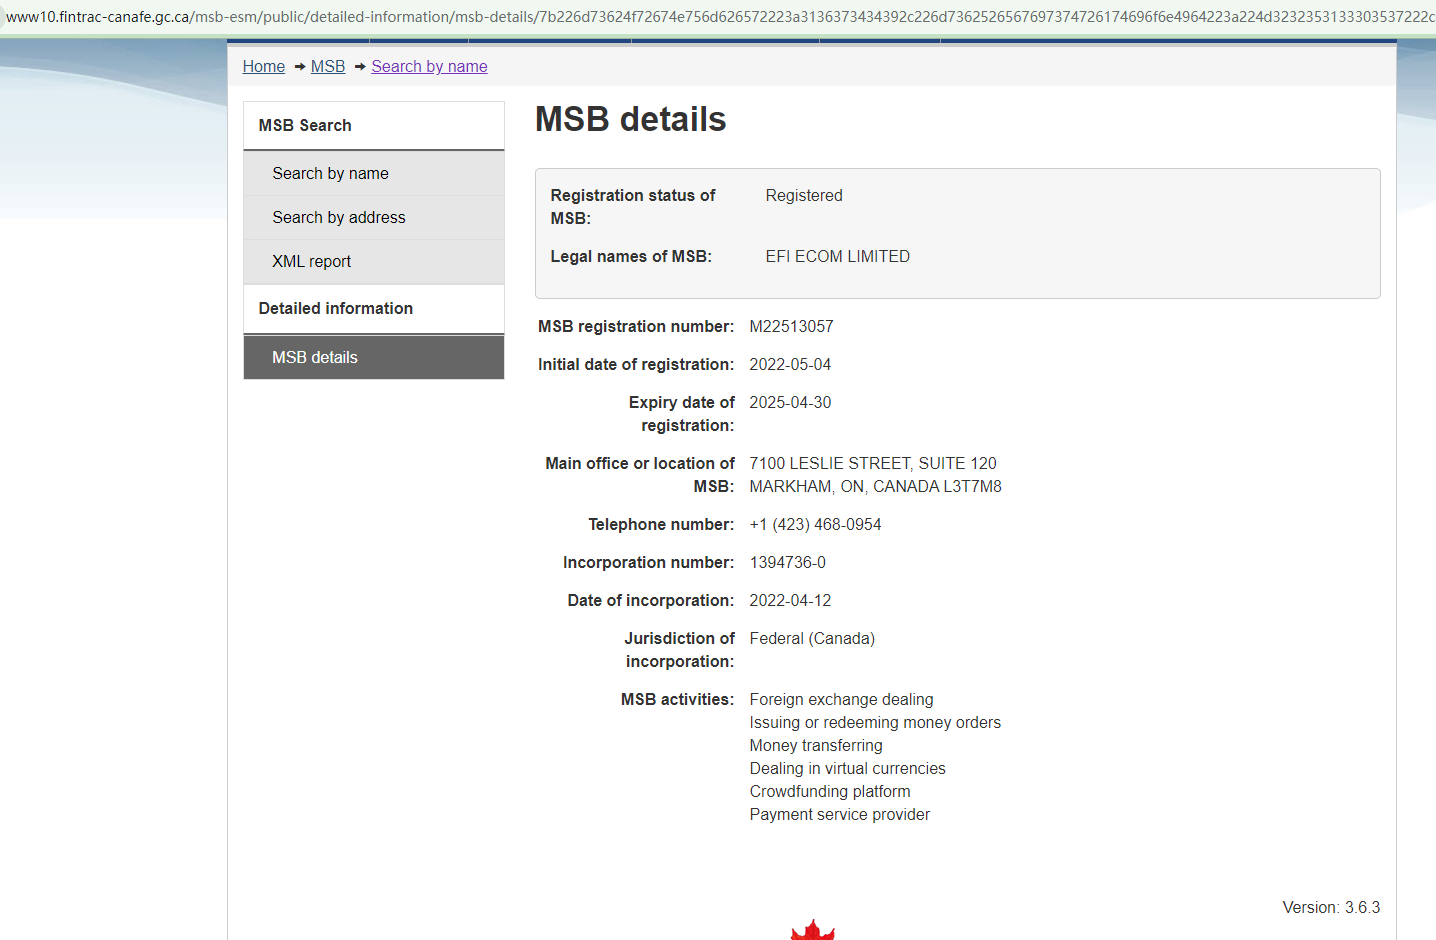The width and height of the screenshot is (1436, 940).
Task: Click the Detailed information sidebar heading
Action: [374, 308]
